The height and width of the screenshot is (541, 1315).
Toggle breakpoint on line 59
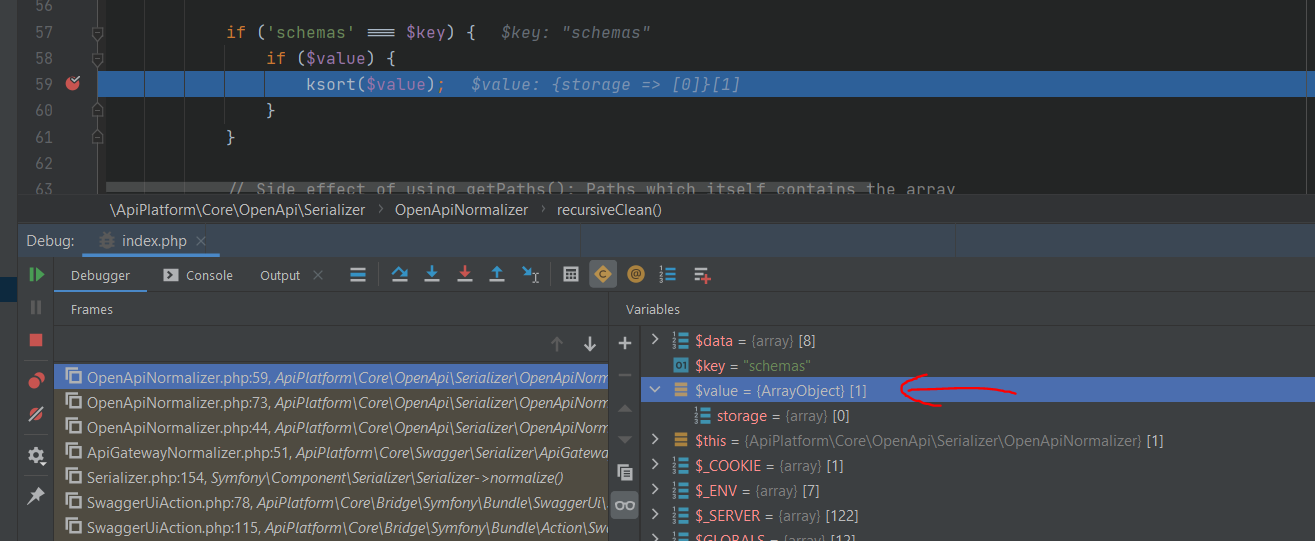pos(72,84)
